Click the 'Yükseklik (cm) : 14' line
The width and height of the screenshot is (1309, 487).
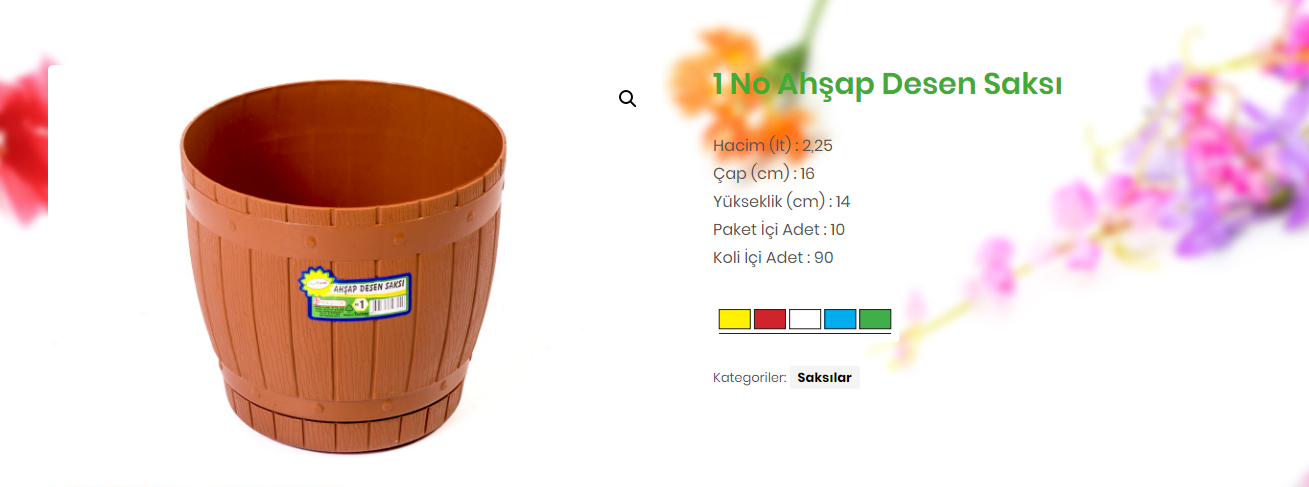(782, 201)
